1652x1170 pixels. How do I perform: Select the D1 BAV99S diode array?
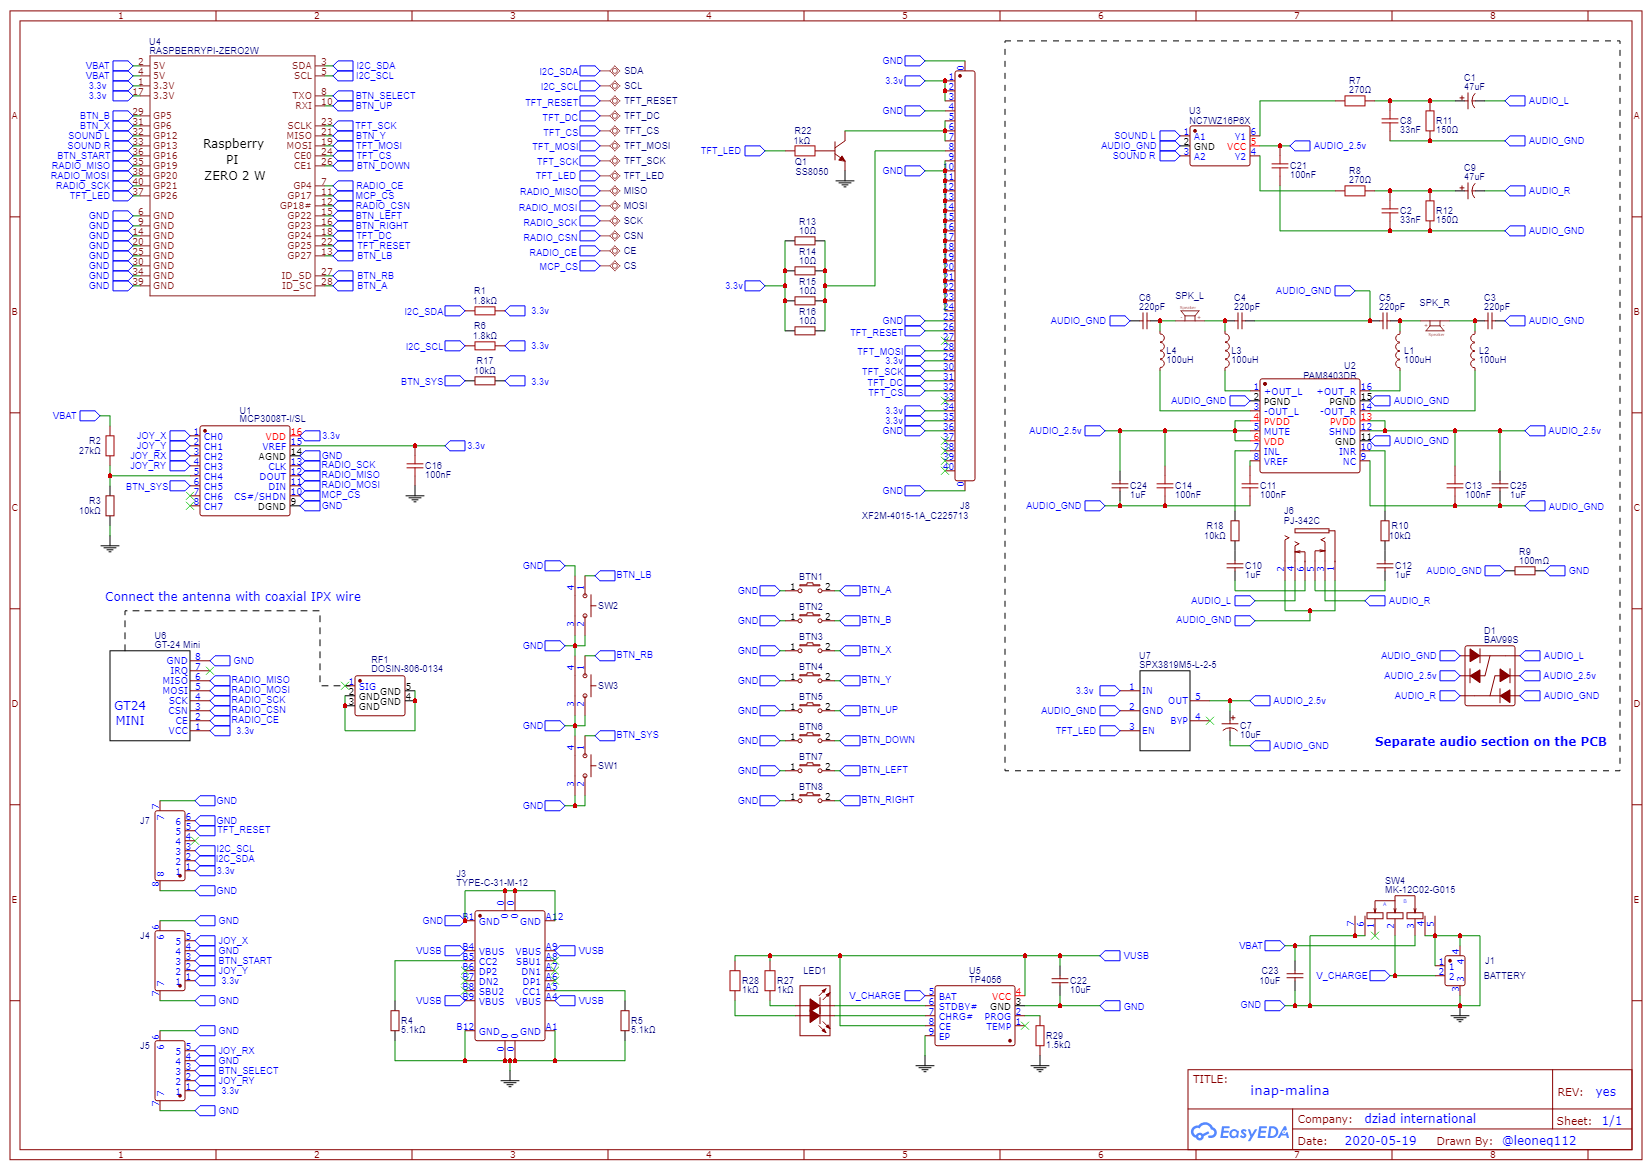point(1490,675)
